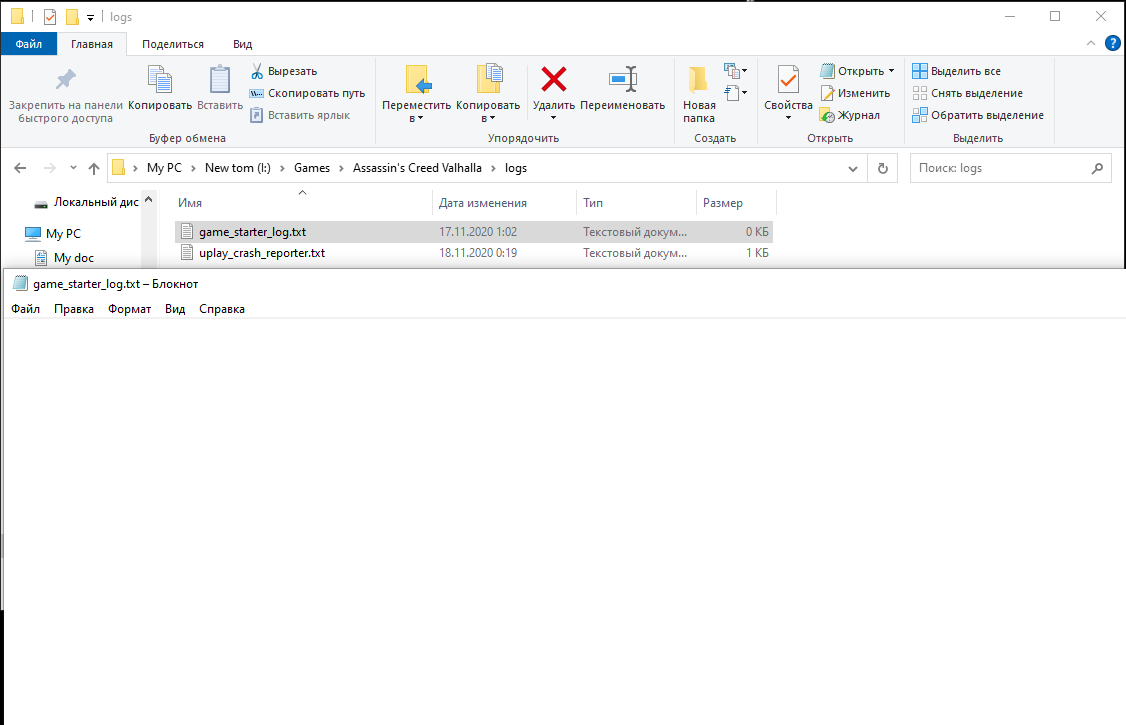Delete the file with red X Удалить
Viewport: 1126px width, 725px height.
554,93
